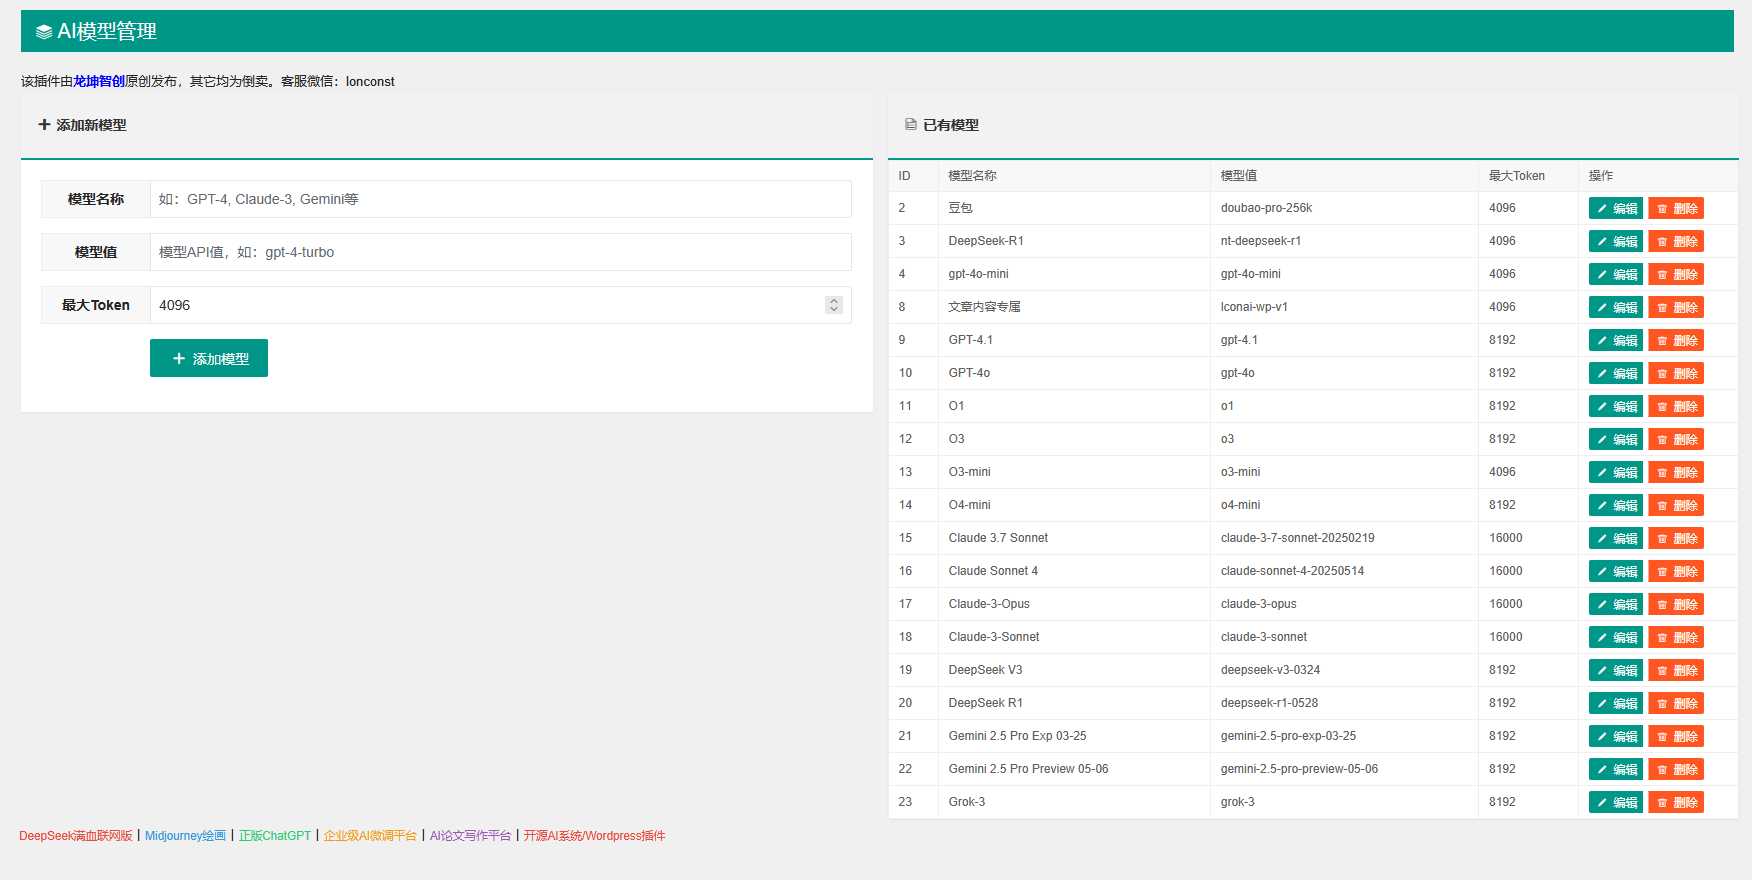This screenshot has width=1752, height=880.
Task: Click the plus icon next to 添加新模型
Action: point(44,125)
